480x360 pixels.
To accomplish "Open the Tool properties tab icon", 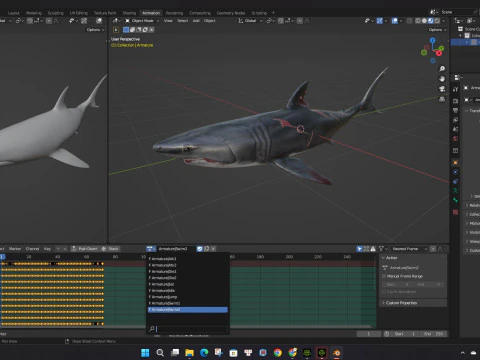I will click(x=455, y=89).
